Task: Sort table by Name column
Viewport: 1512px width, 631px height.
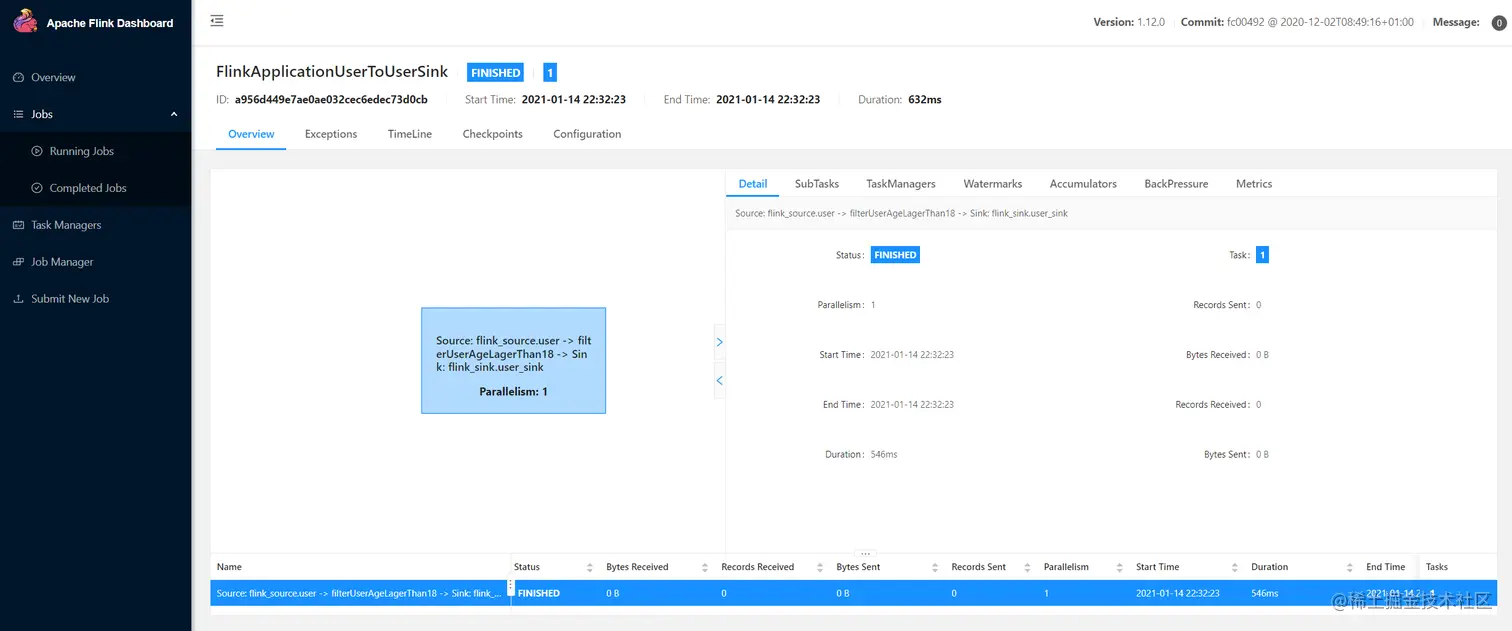Action: pyautogui.click(x=229, y=567)
